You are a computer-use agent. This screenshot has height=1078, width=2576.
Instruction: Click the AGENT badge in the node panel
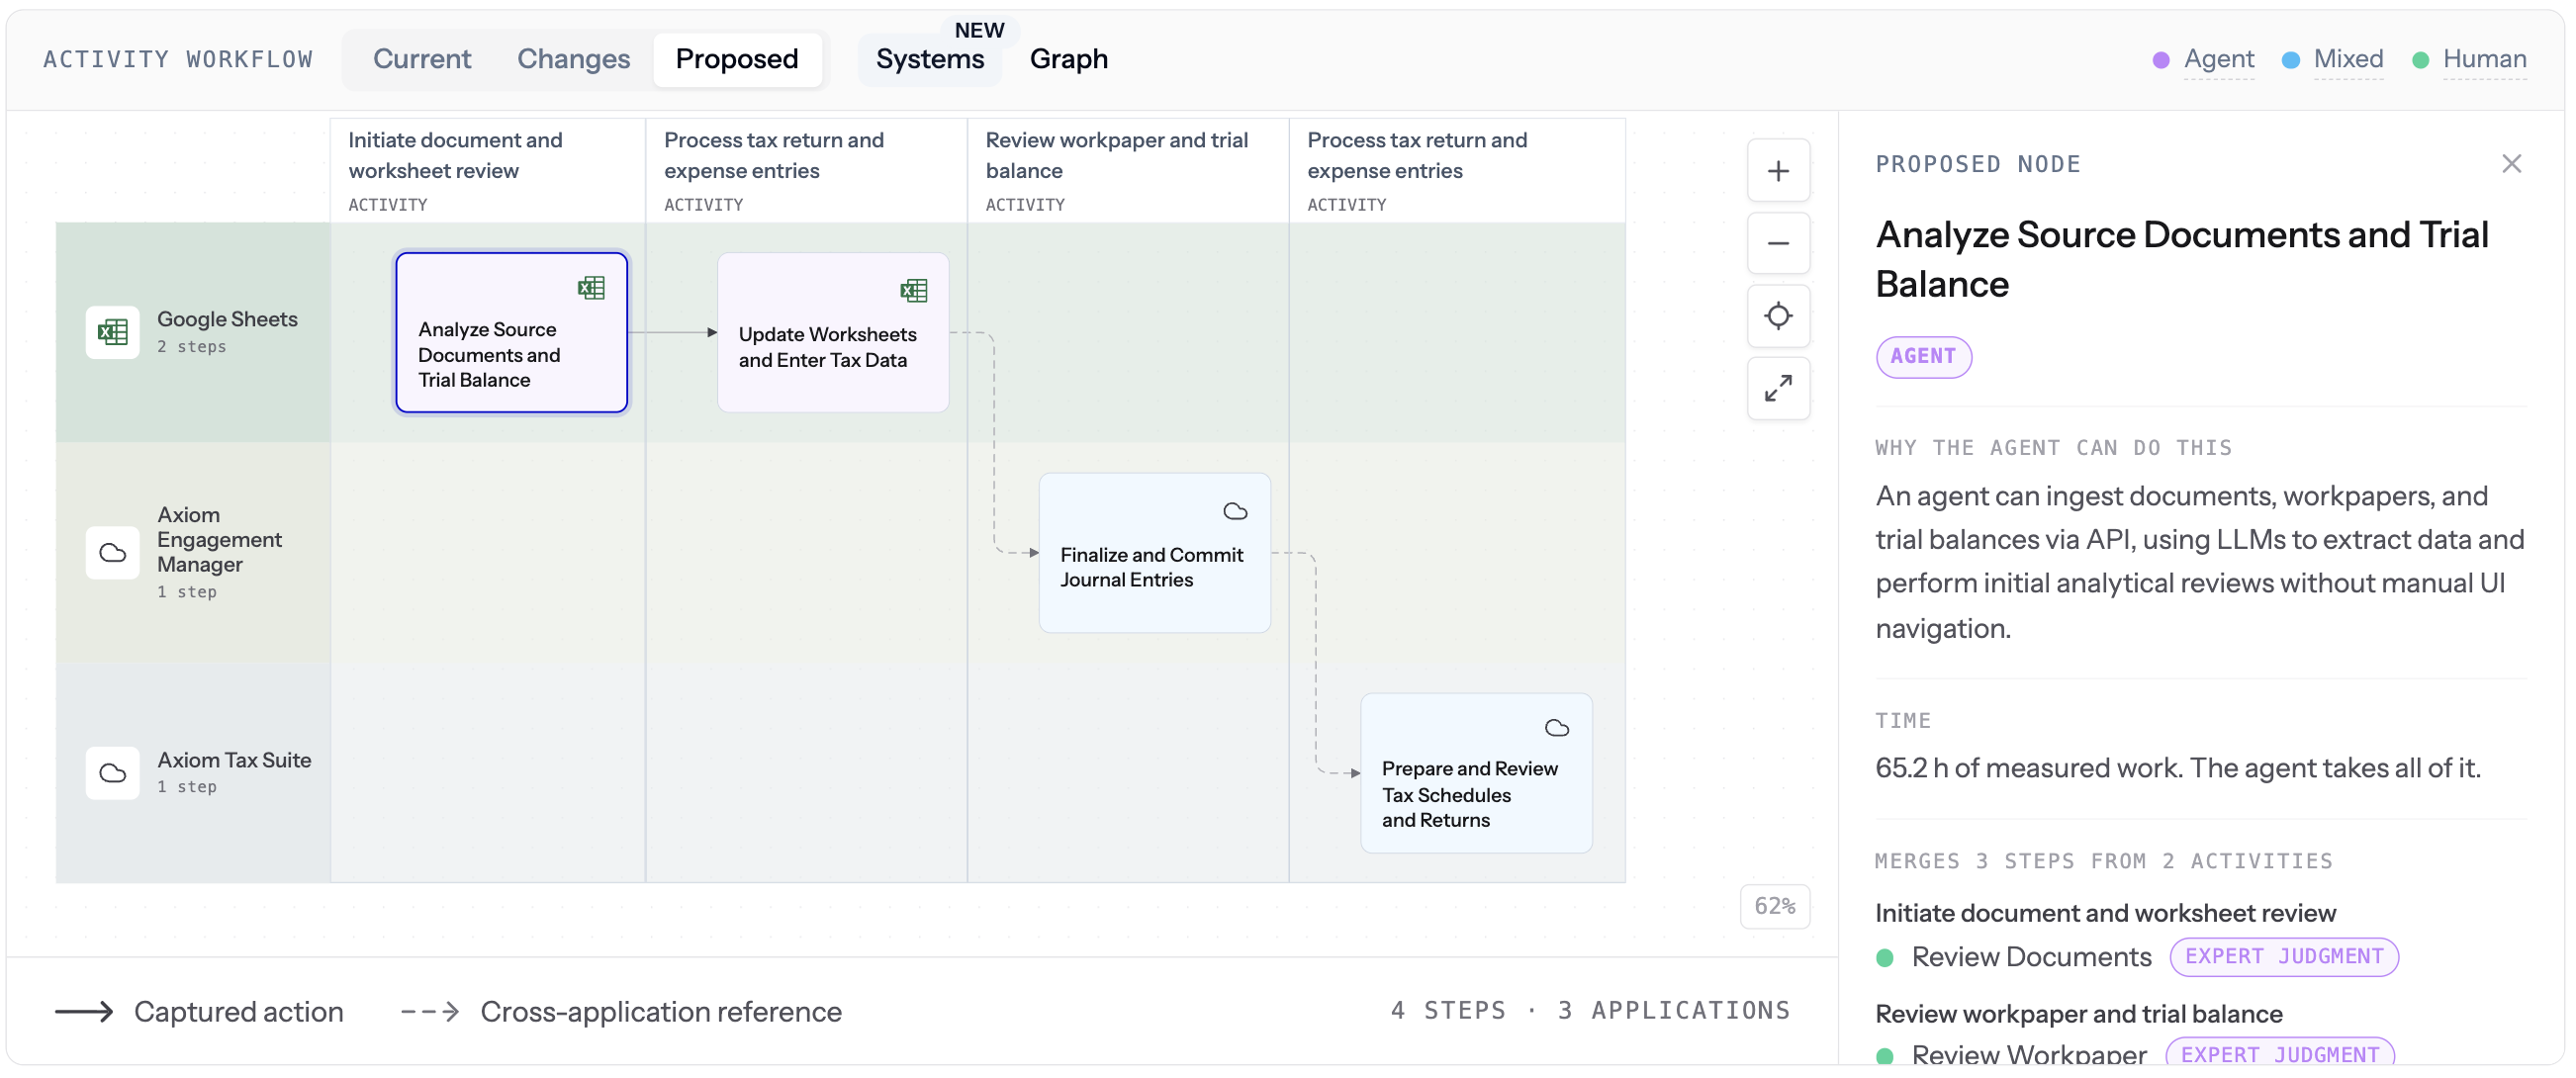pos(1923,357)
